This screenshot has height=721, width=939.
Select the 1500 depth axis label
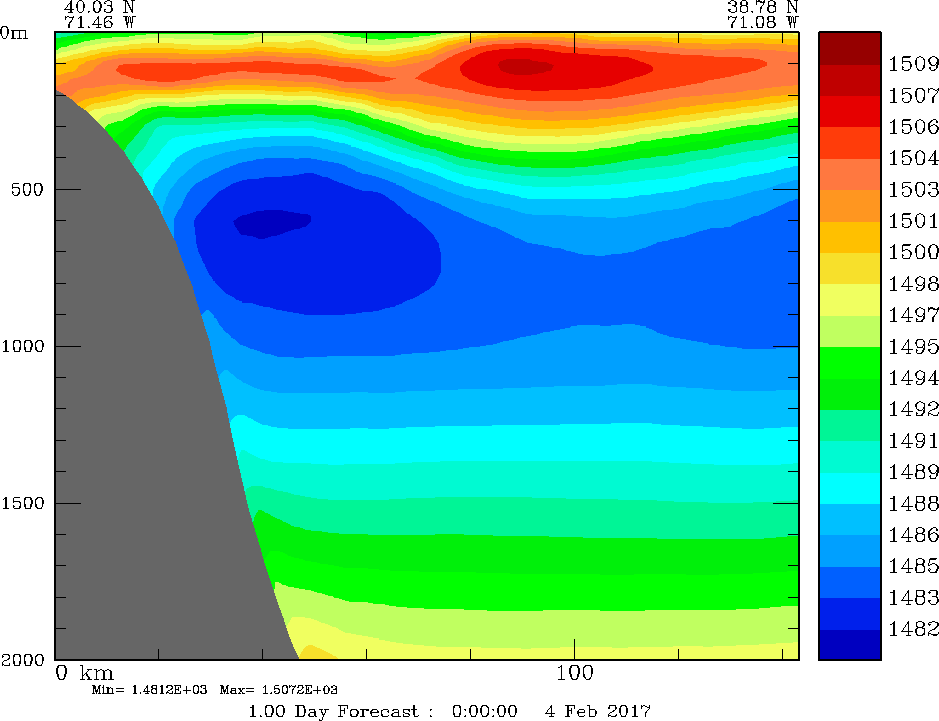(23, 504)
